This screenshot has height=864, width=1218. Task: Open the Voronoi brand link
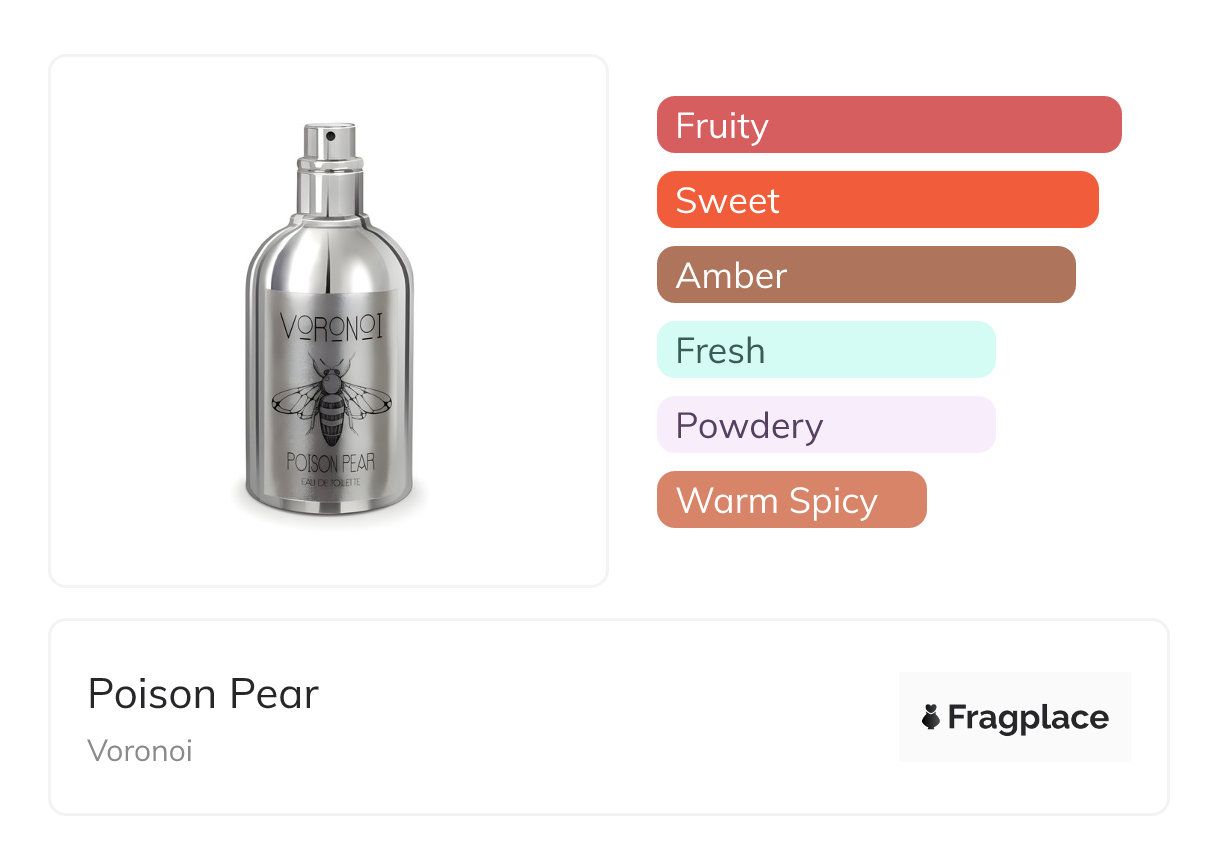[140, 751]
